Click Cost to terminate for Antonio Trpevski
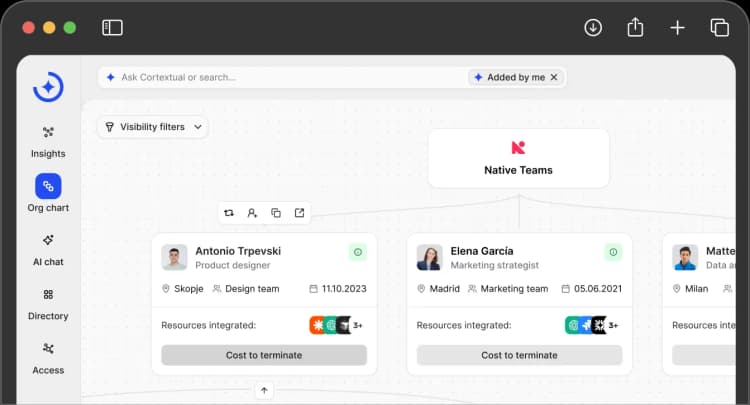Screen dimensions: 750x405 click(x=264, y=355)
